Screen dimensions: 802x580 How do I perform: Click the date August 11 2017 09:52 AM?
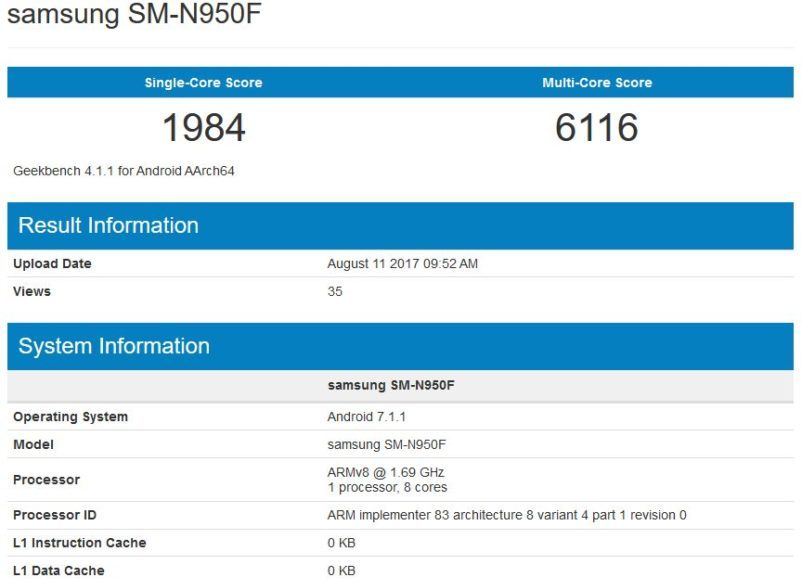click(x=403, y=264)
